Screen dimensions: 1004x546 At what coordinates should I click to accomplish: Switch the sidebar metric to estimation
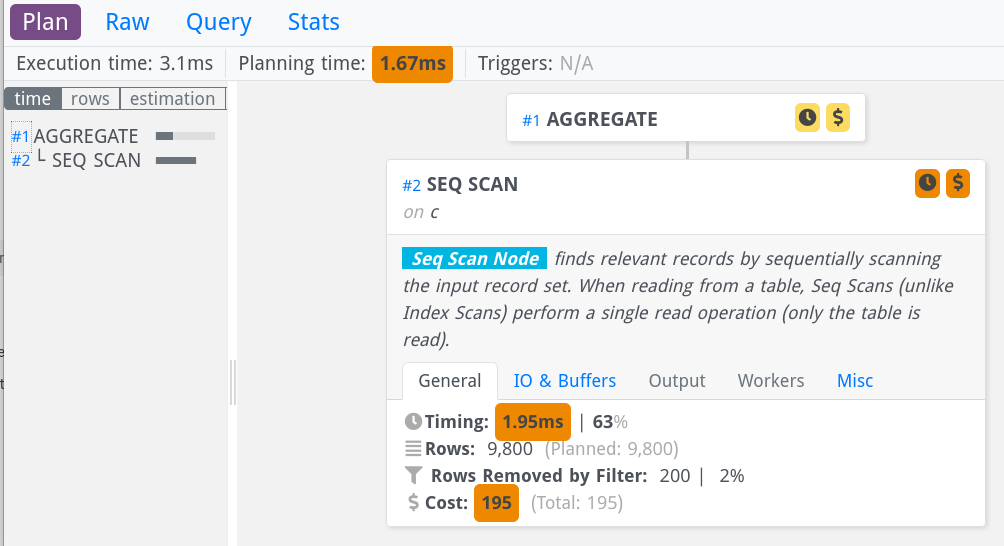pyautogui.click(x=172, y=99)
